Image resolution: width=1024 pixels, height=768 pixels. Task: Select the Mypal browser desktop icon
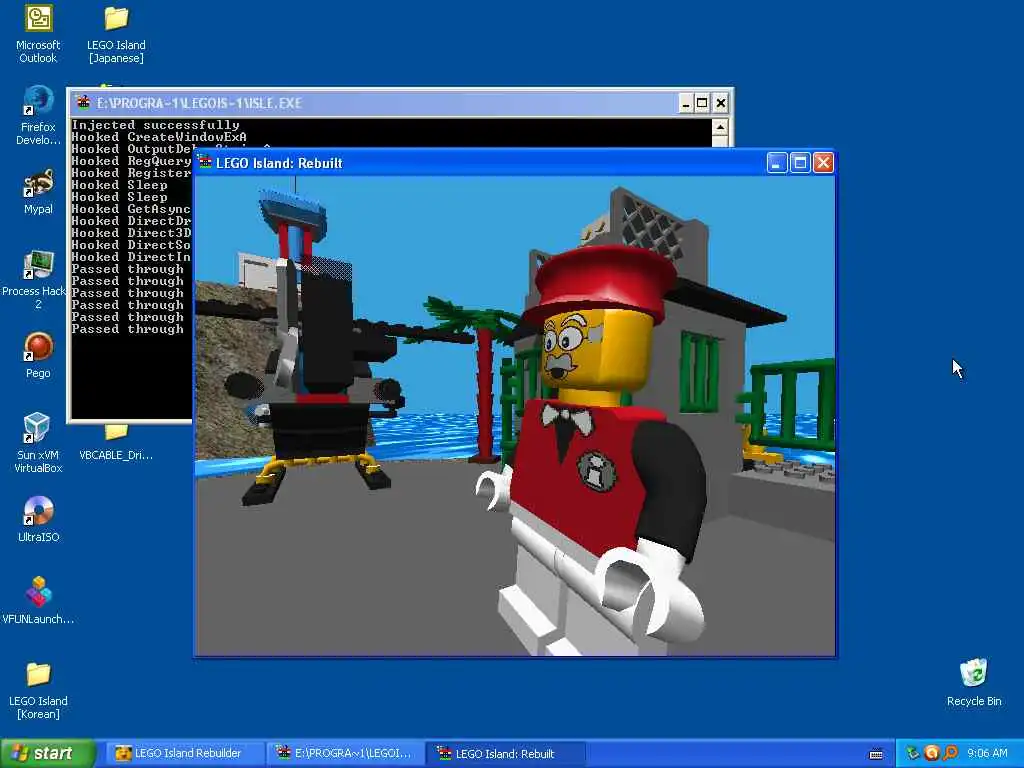38,191
